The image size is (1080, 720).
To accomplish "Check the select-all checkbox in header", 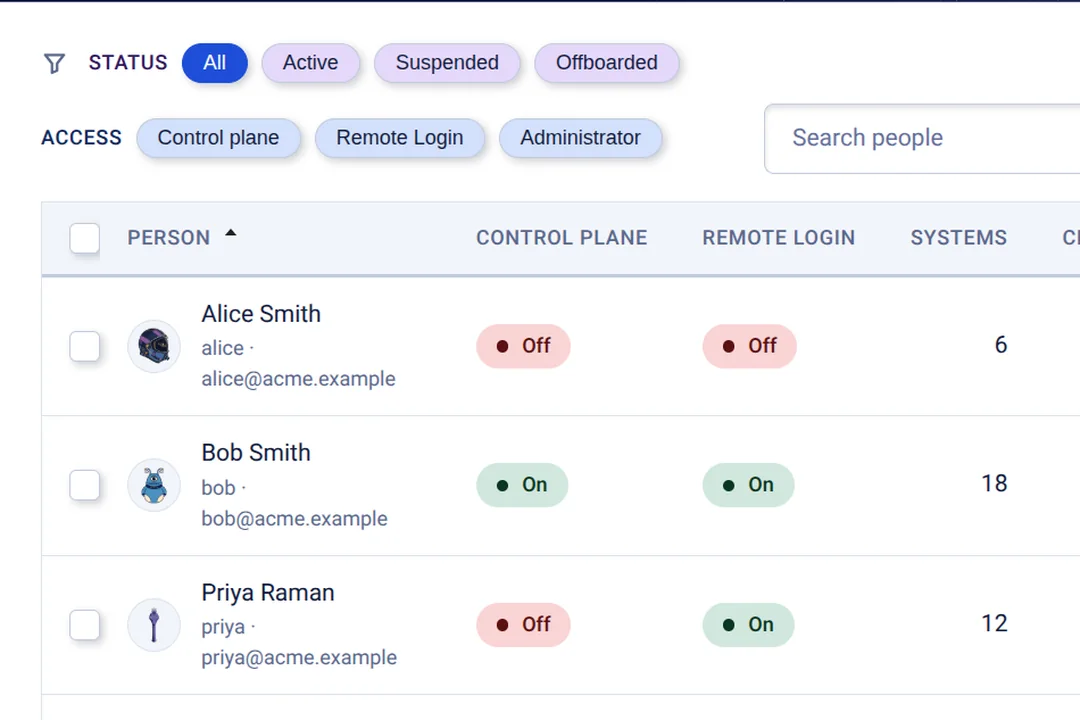I will coord(85,238).
